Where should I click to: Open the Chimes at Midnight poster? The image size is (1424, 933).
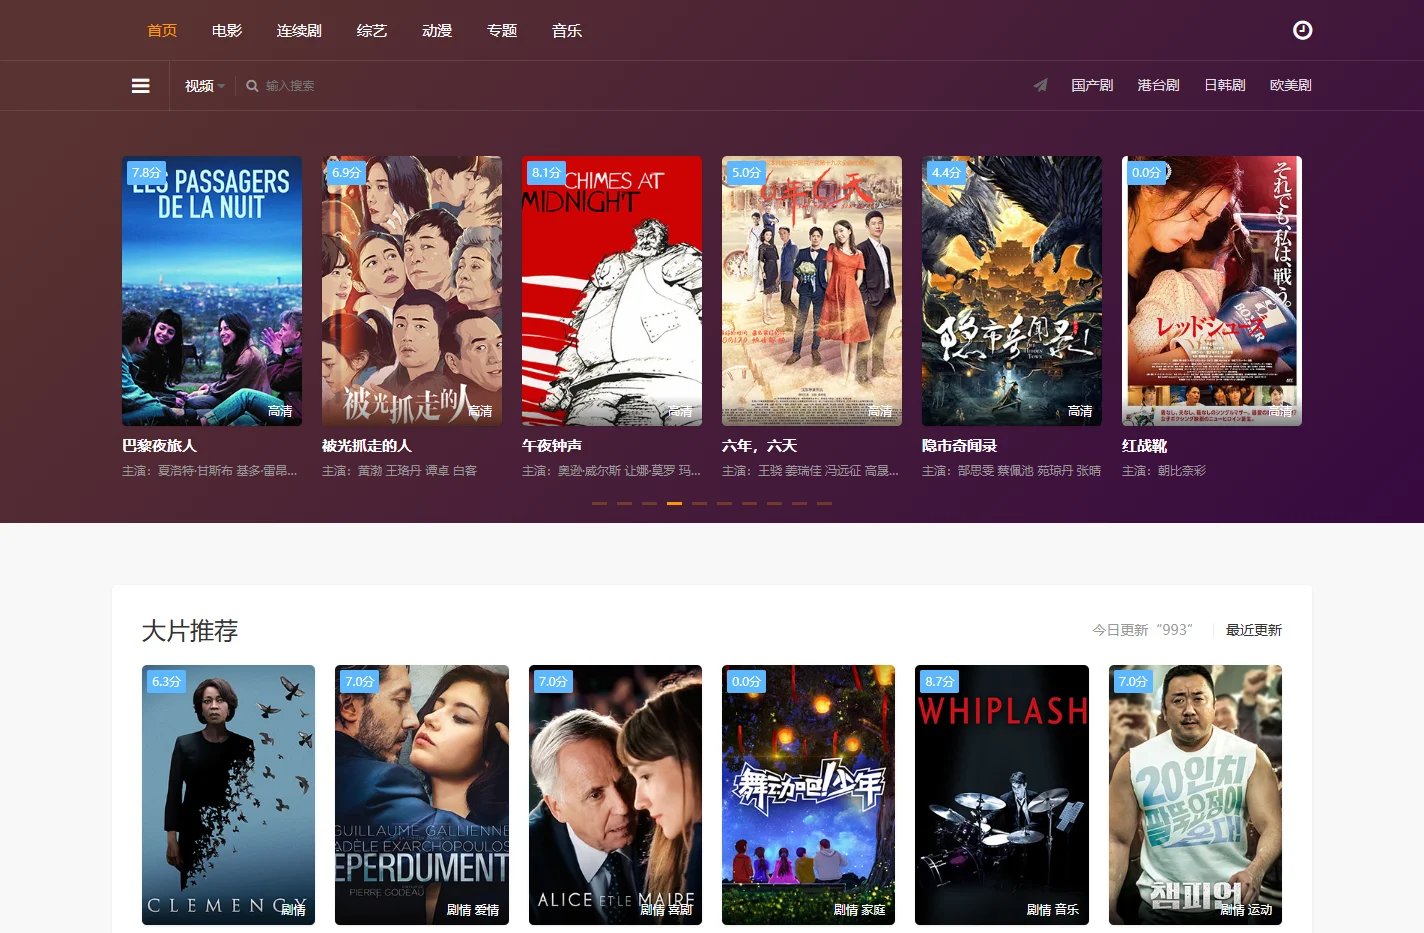pos(612,291)
